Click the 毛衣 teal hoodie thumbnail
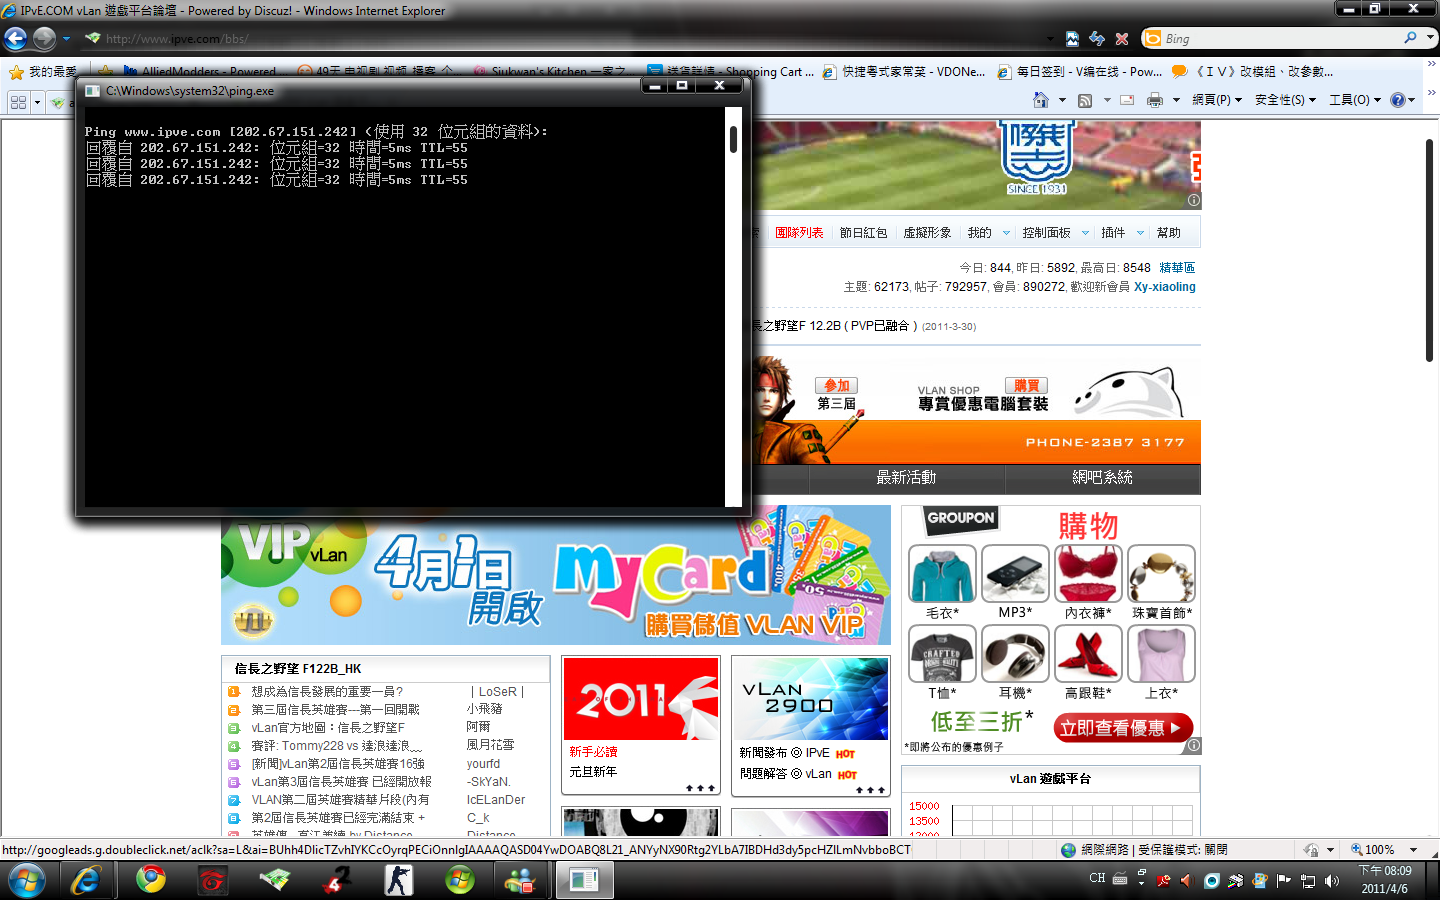The width and height of the screenshot is (1440, 900). [942, 574]
